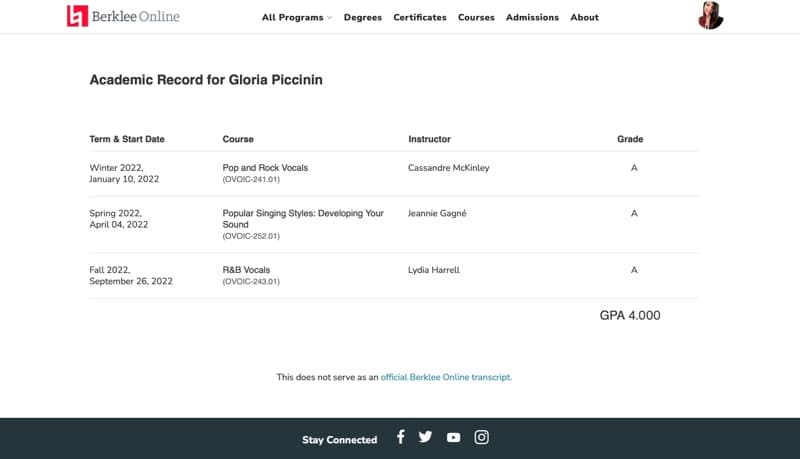Open the Courses menu item

point(476,17)
